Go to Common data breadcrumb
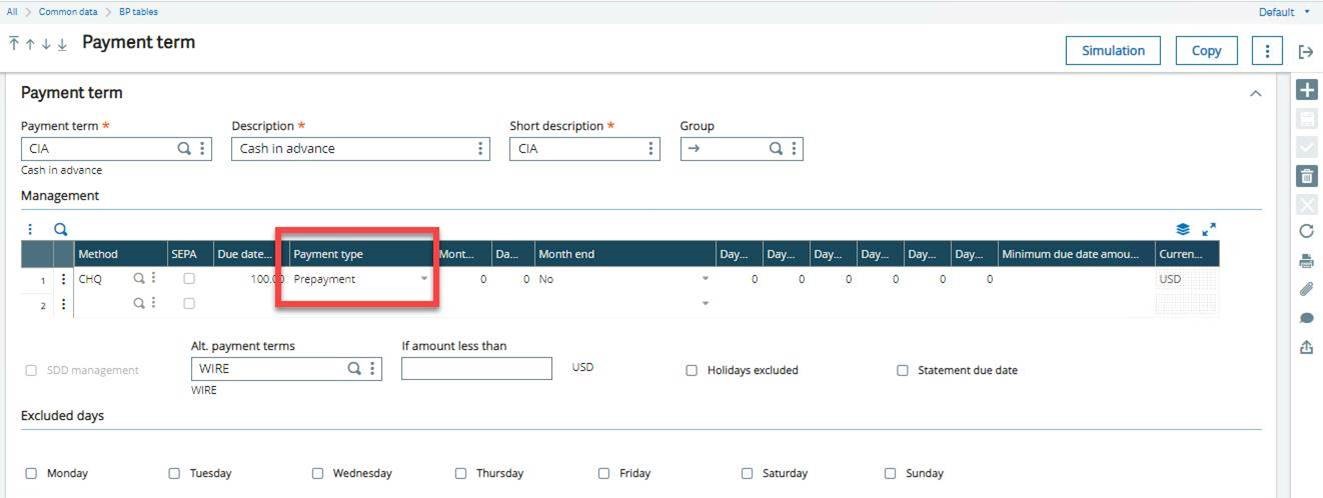The image size is (1323, 498). (x=66, y=12)
